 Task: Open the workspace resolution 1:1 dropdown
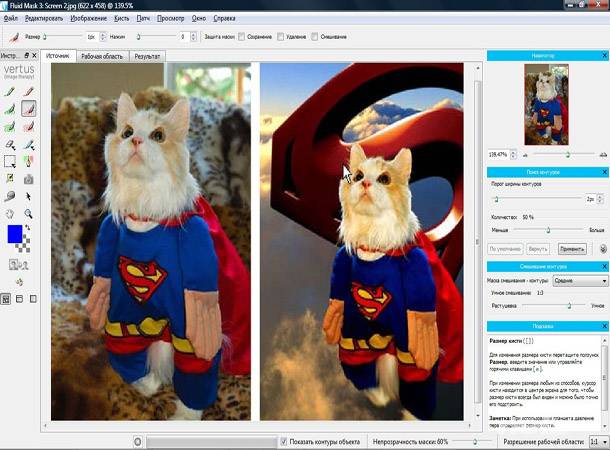(599, 442)
